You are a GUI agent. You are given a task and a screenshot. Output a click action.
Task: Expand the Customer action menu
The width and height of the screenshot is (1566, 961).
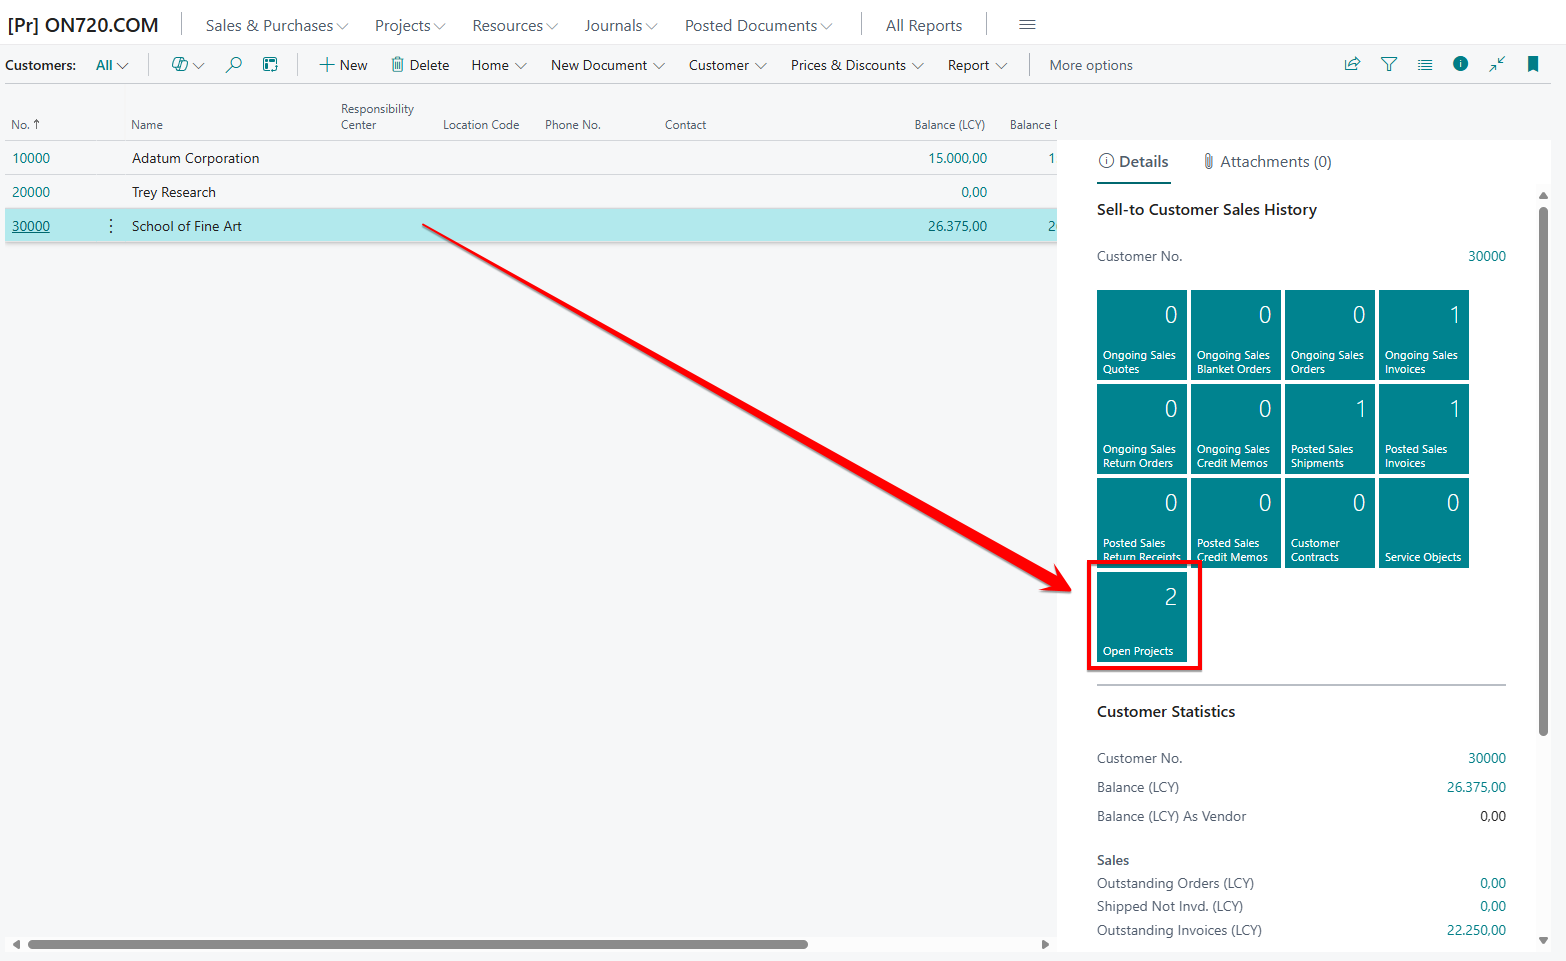728,65
